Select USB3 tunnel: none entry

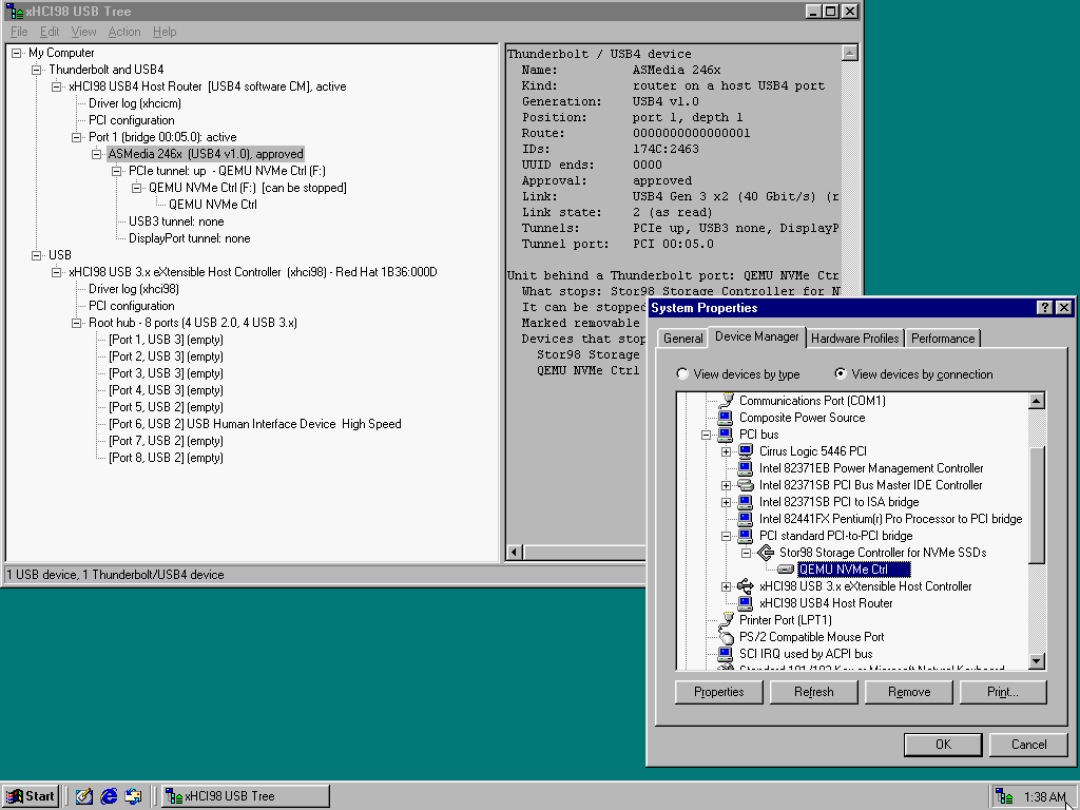click(x=176, y=222)
